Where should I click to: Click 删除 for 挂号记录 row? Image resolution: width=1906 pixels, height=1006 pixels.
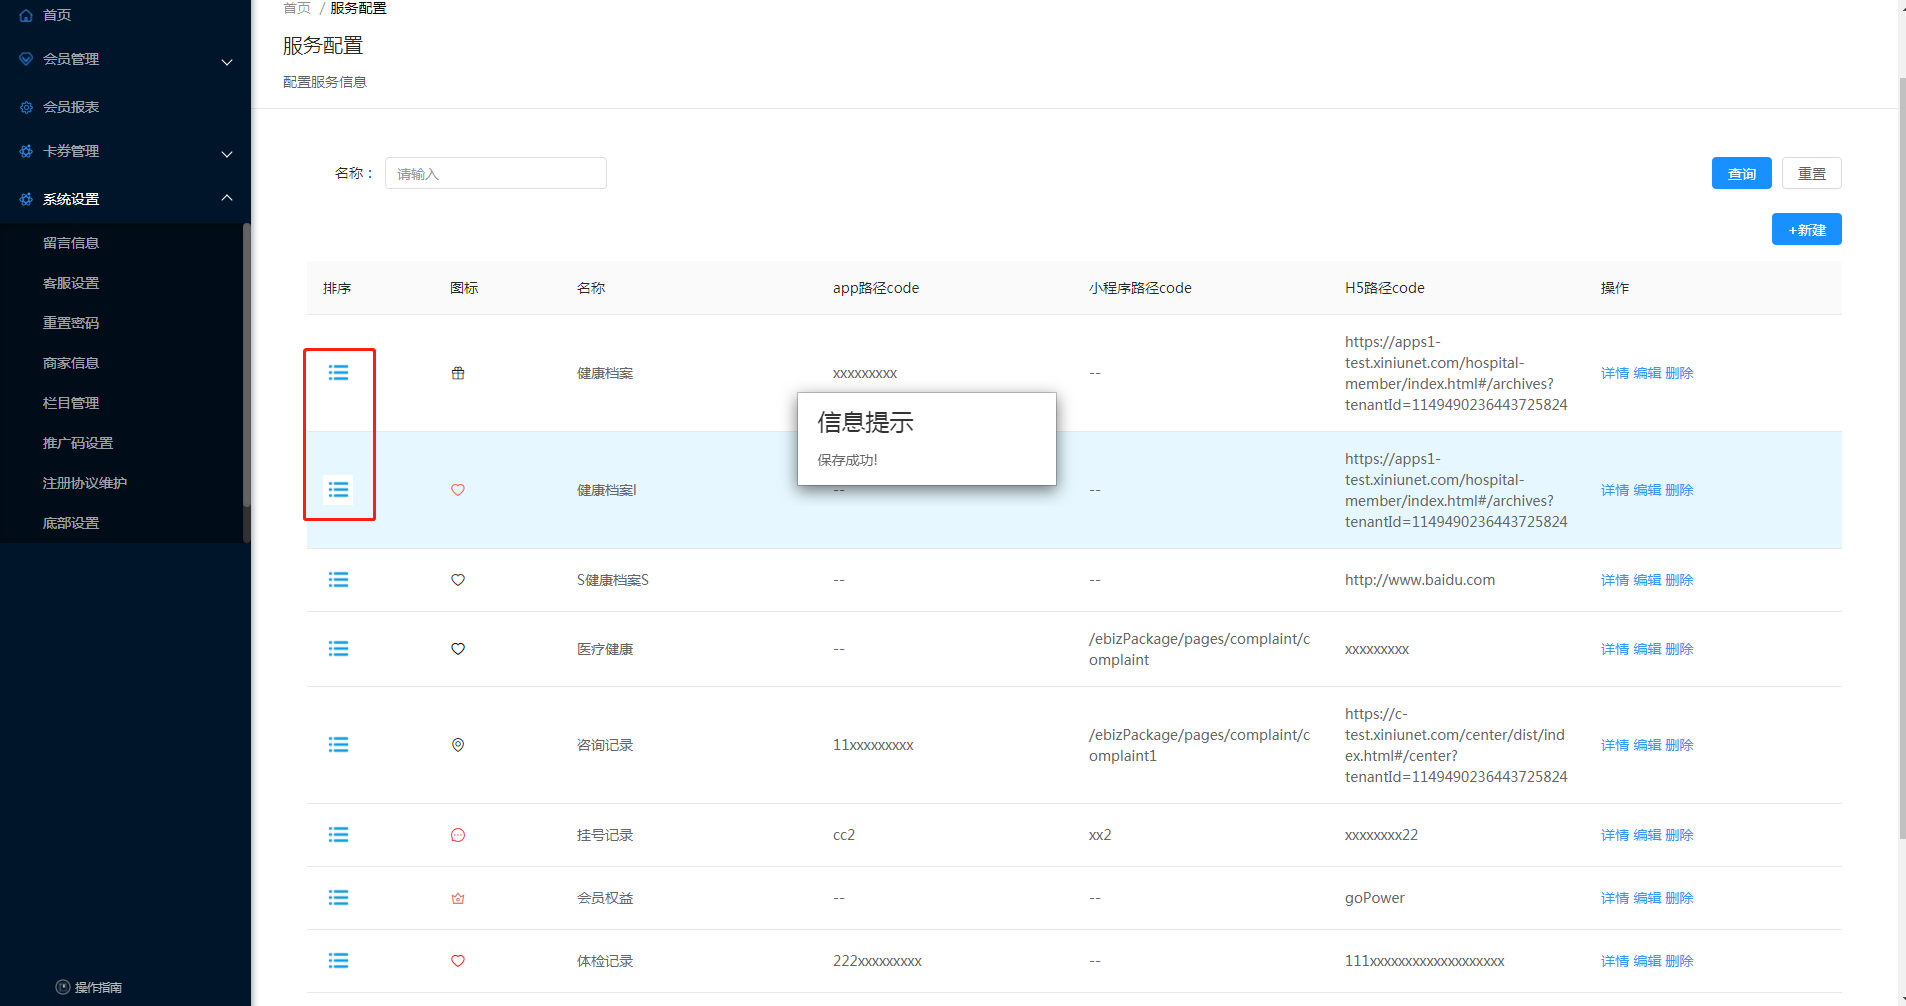point(1679,835)
